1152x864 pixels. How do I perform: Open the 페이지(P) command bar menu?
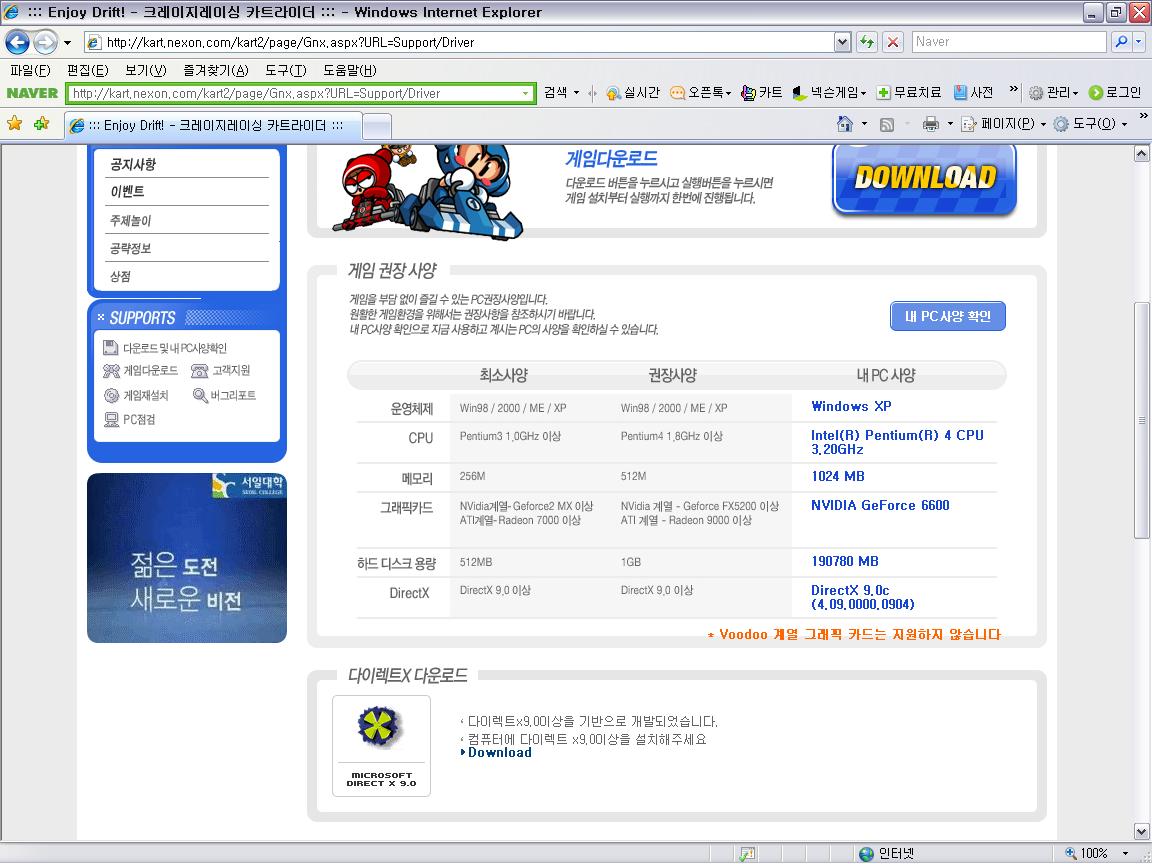coord(1003,124)
